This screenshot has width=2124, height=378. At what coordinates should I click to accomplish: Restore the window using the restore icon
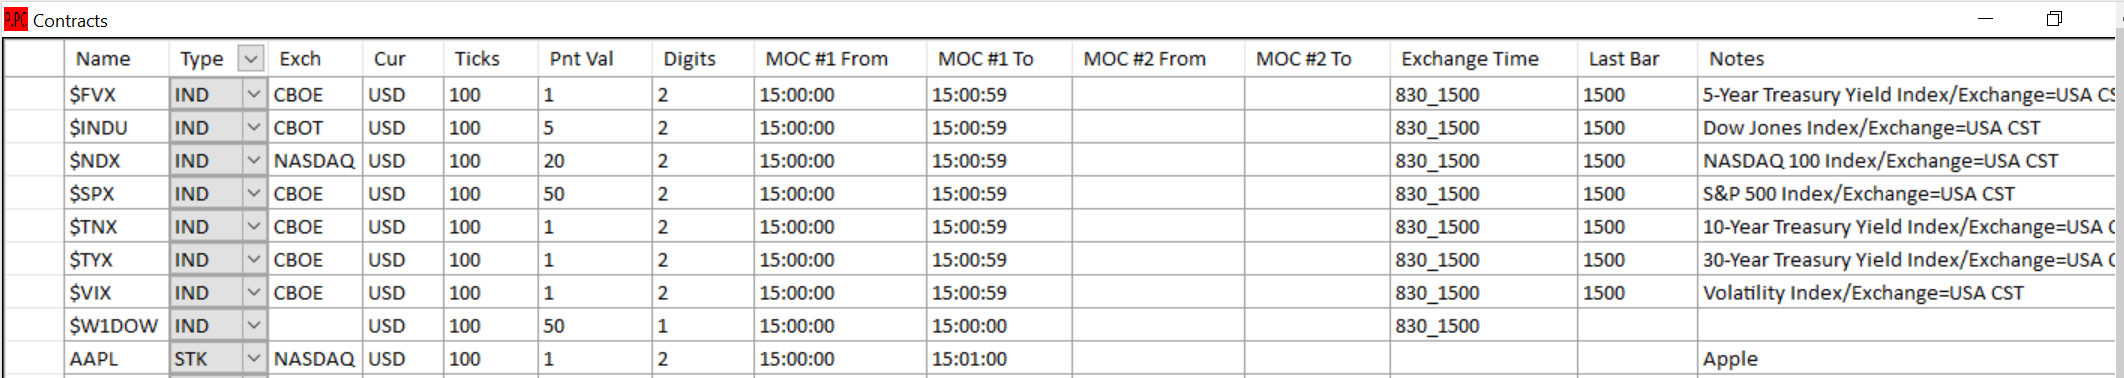coord(2054,19)
